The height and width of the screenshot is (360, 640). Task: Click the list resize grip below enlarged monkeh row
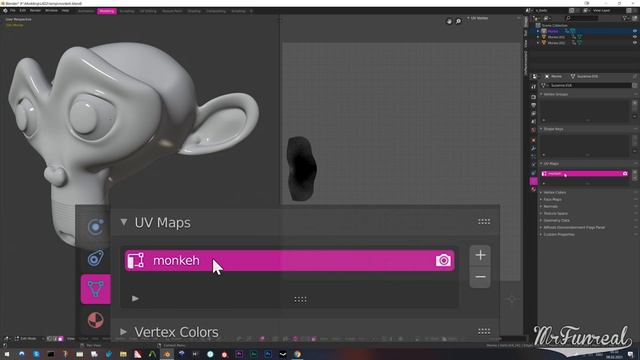point(300,299)
